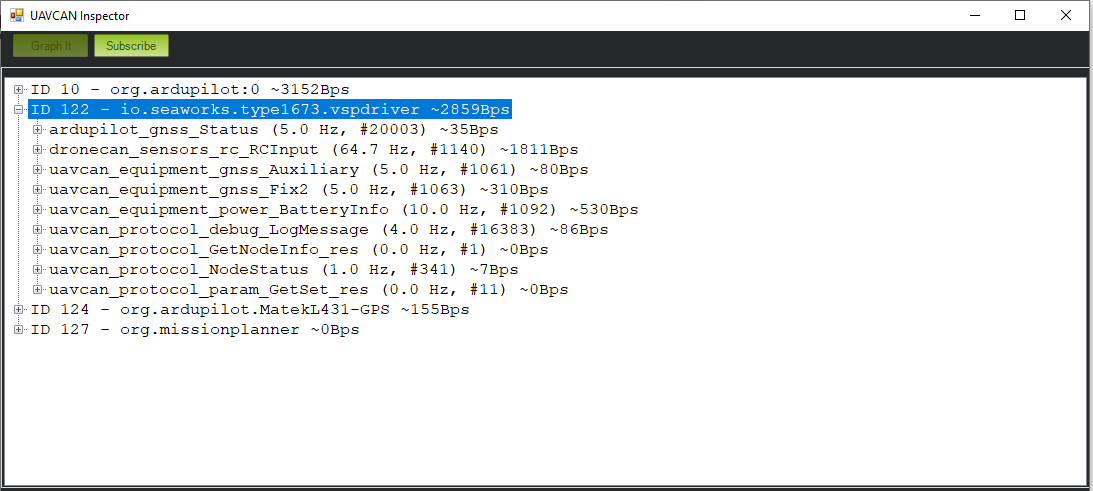Expand the ID 10 org.ardupilot node
Image resolution: width=1093 pixels, height=491 pixels.
click(x=18, y=89)
